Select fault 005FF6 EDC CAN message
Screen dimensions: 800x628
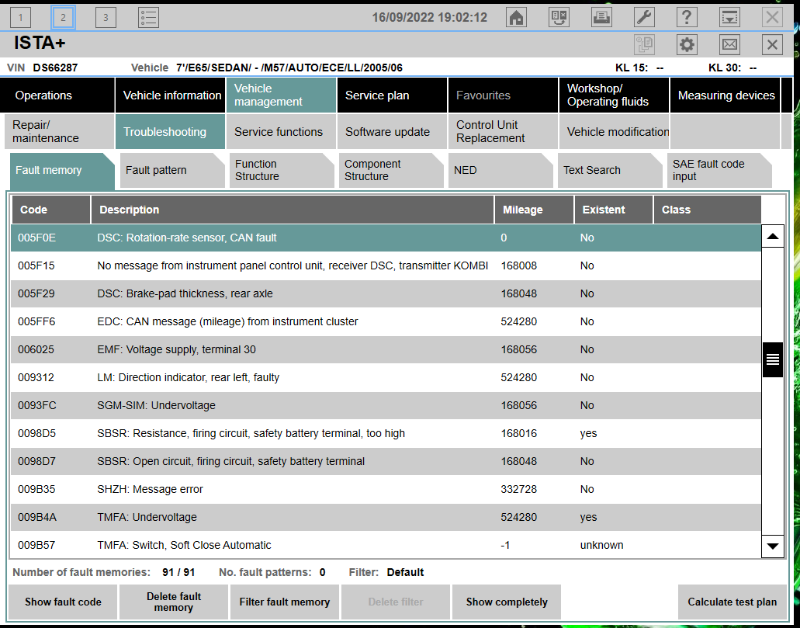pyautogui.click(x=386, y=321)
